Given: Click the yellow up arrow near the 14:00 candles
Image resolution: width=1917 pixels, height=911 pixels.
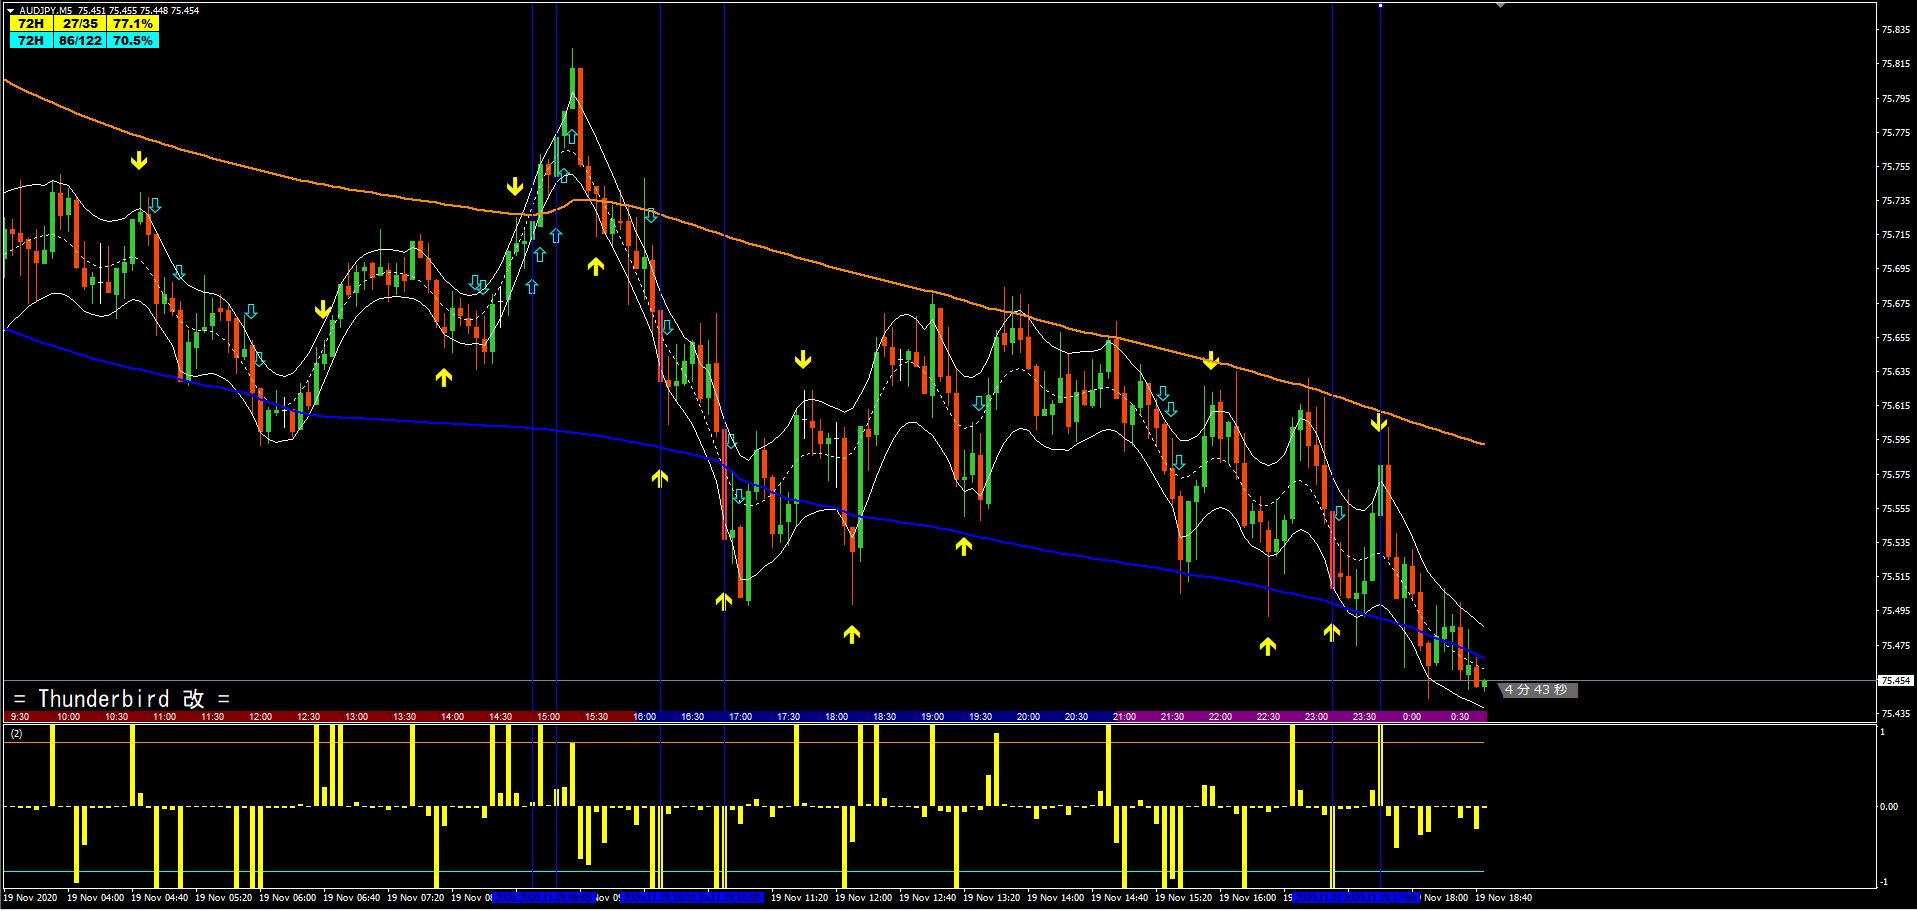Looking at the screenshot, I should (443, 377).
